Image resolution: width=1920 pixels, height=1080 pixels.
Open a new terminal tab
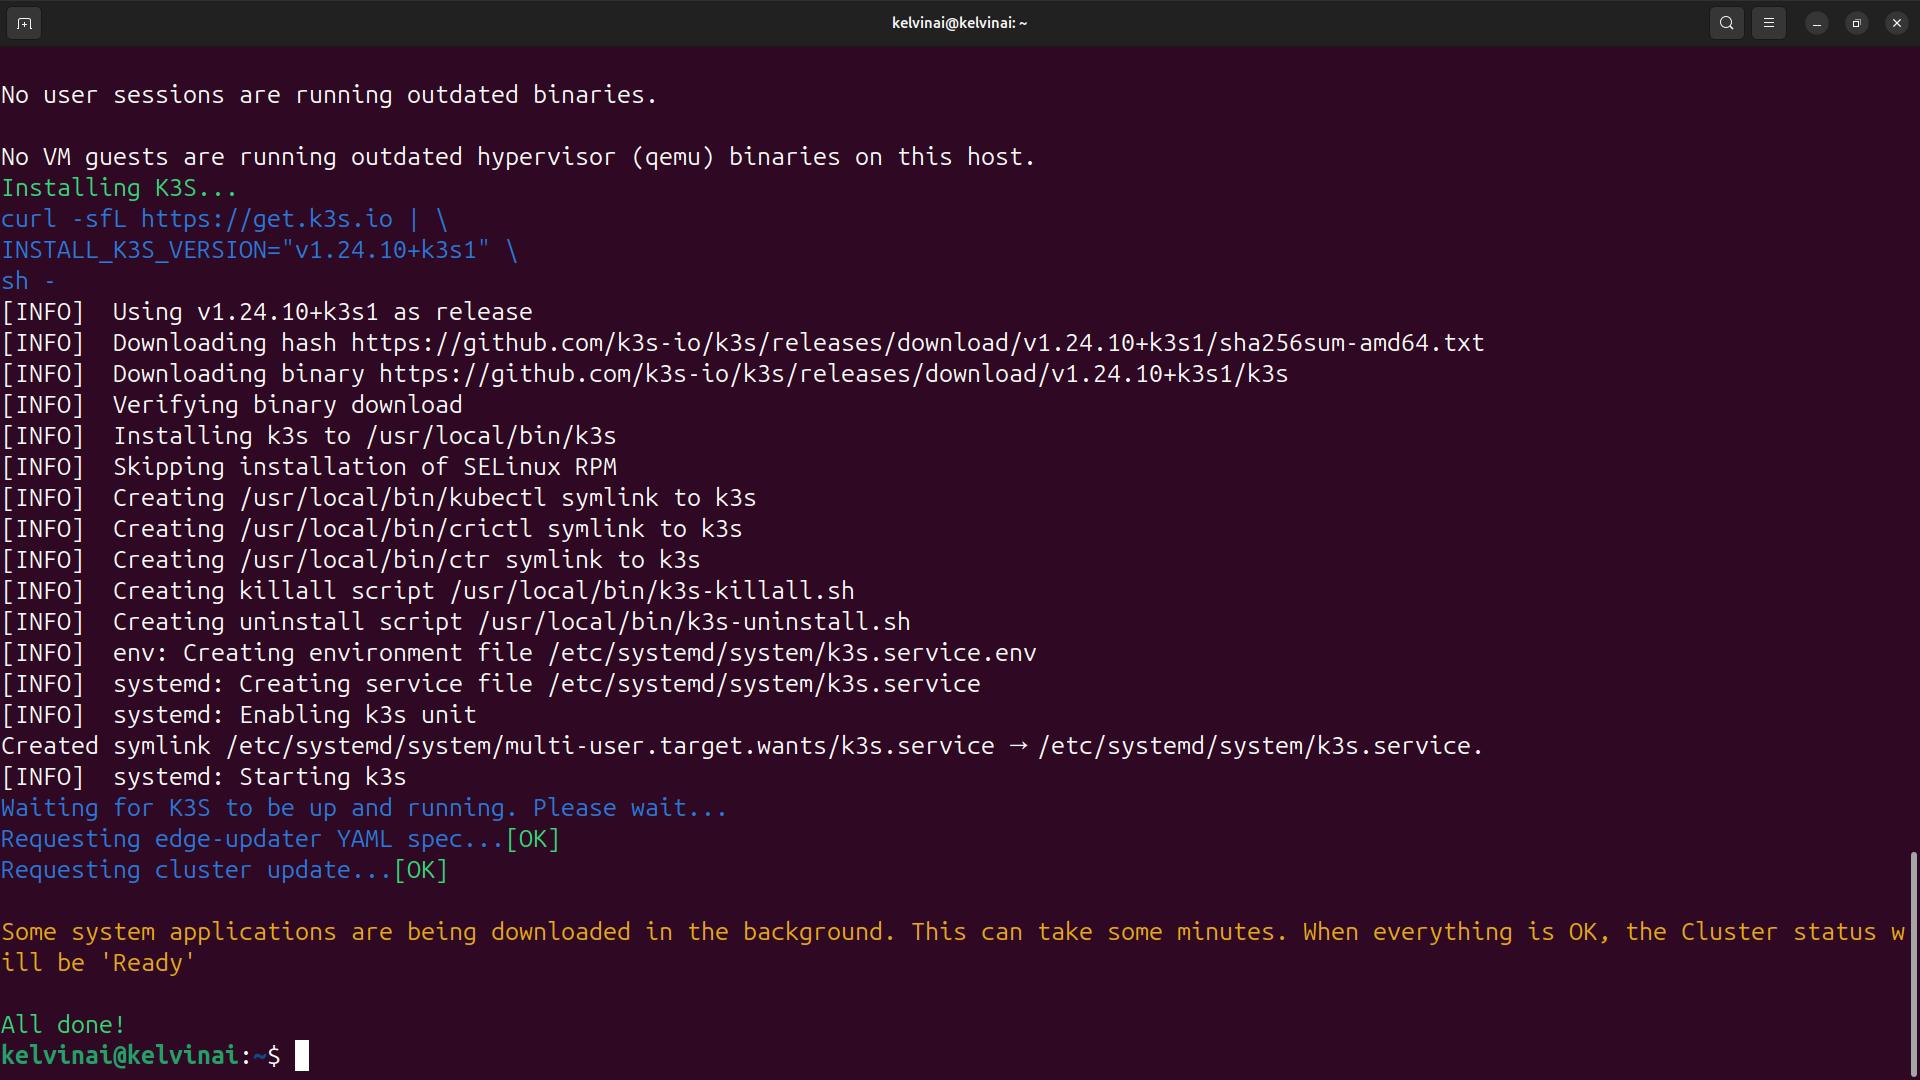click(x=24, y=23)
